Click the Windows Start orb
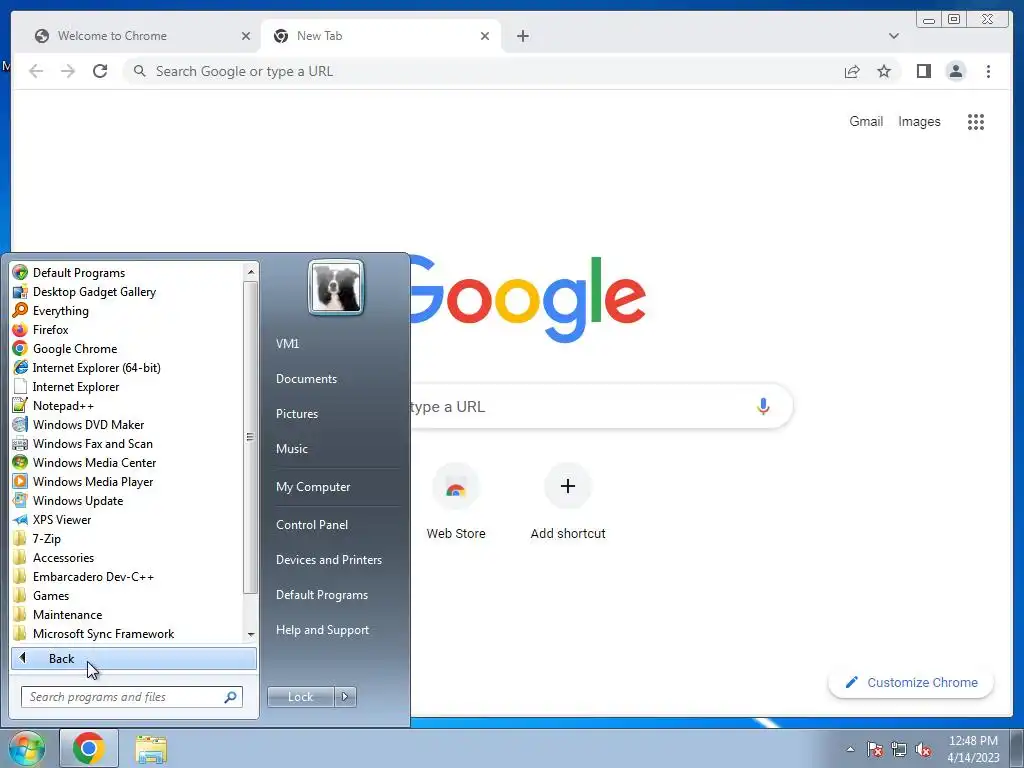1024x768 pixels. 27,748
